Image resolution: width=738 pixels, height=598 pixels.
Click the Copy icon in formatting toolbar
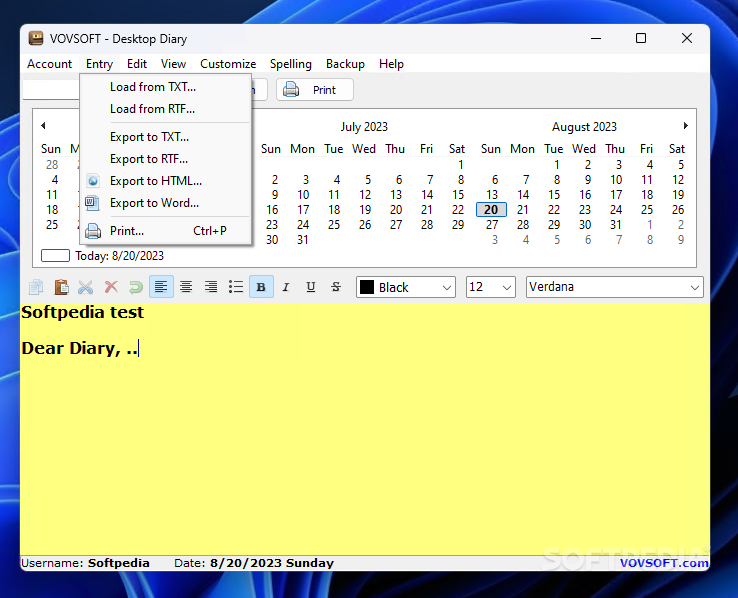click(x=36, y=287)
